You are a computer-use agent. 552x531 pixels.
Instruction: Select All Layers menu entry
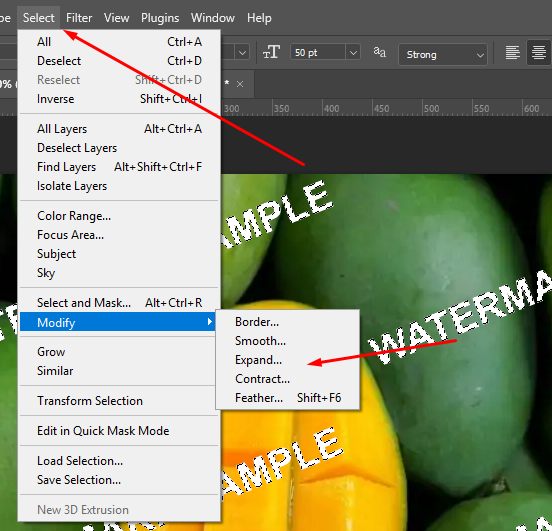click(120, 129)
